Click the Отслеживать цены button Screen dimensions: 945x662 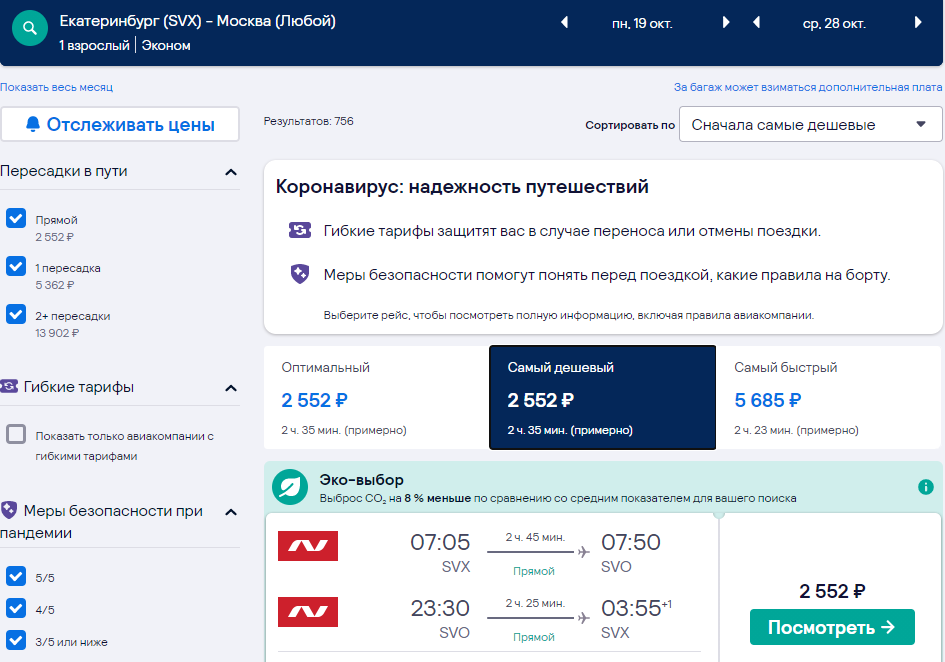120,124
